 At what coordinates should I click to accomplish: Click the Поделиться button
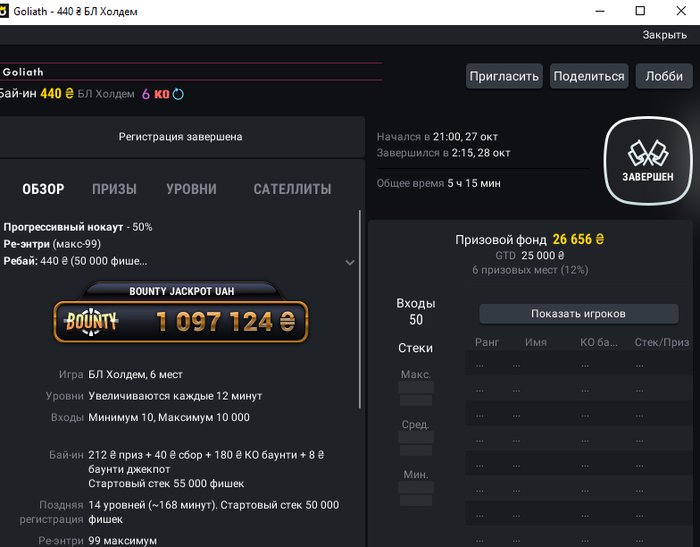click(589, 76)
